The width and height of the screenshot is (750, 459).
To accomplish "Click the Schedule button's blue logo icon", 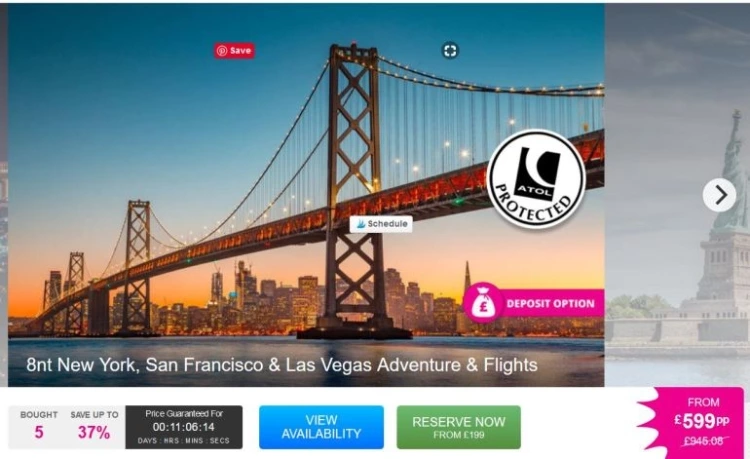I will coord(361,224).
